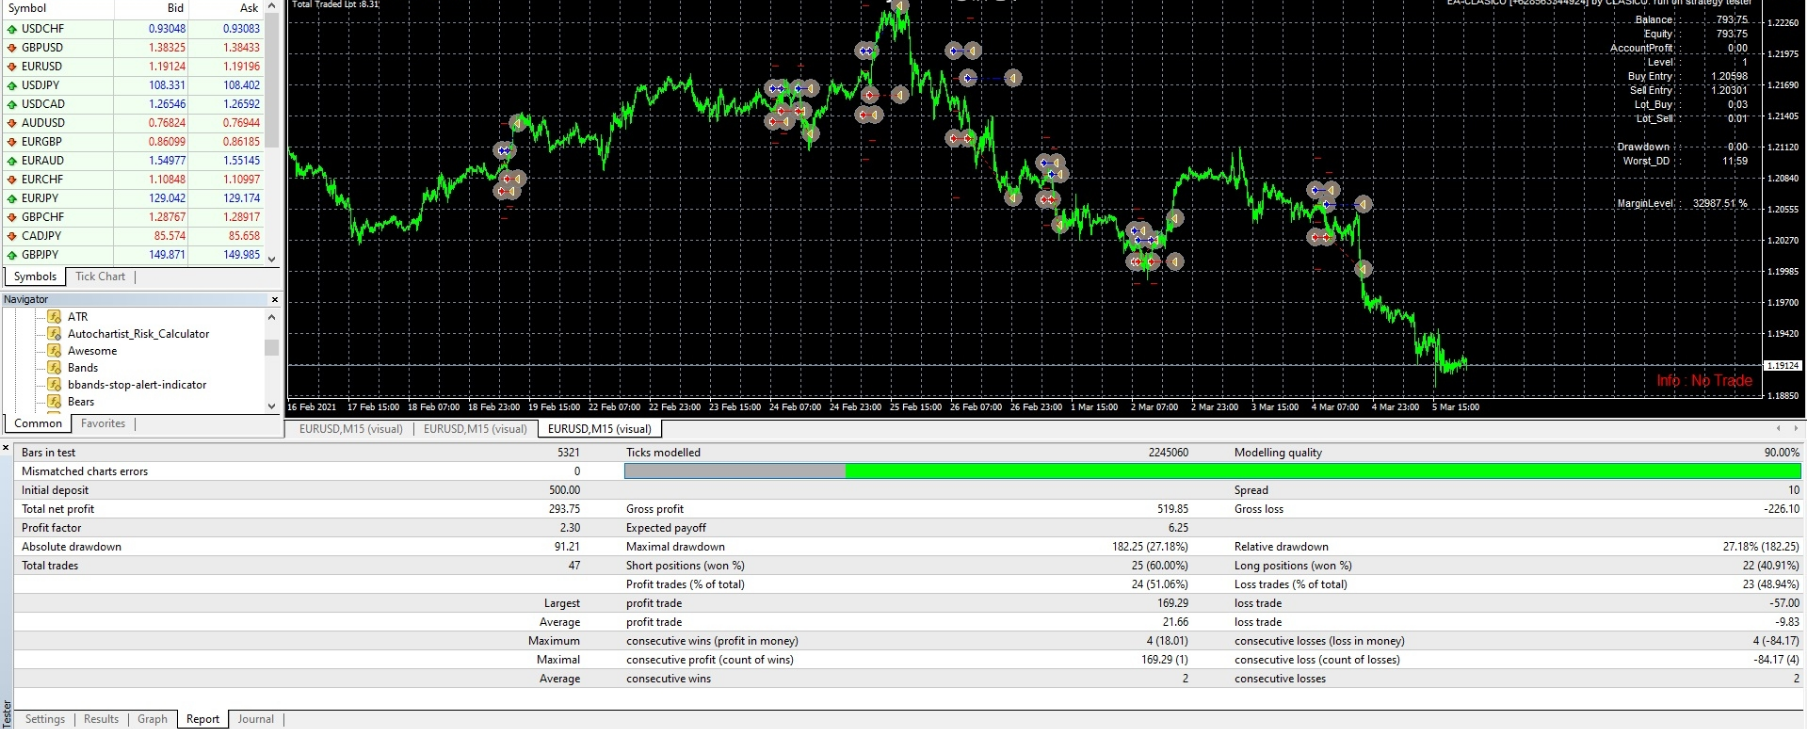Screen dimensions: 1811x729
Task: Click the Autochartist_Risk_Calculator indicator icon
Action: [x=55, y=334]
